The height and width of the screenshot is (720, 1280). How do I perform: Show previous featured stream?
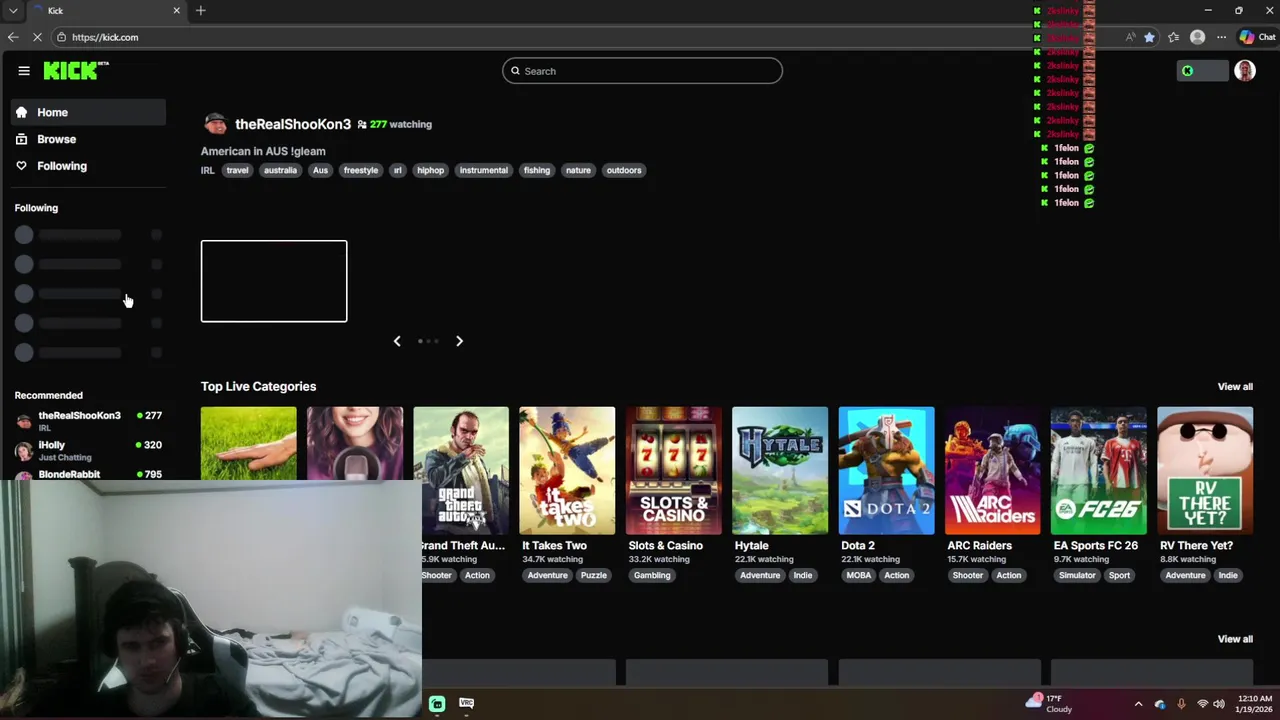[x=397, y=341]
